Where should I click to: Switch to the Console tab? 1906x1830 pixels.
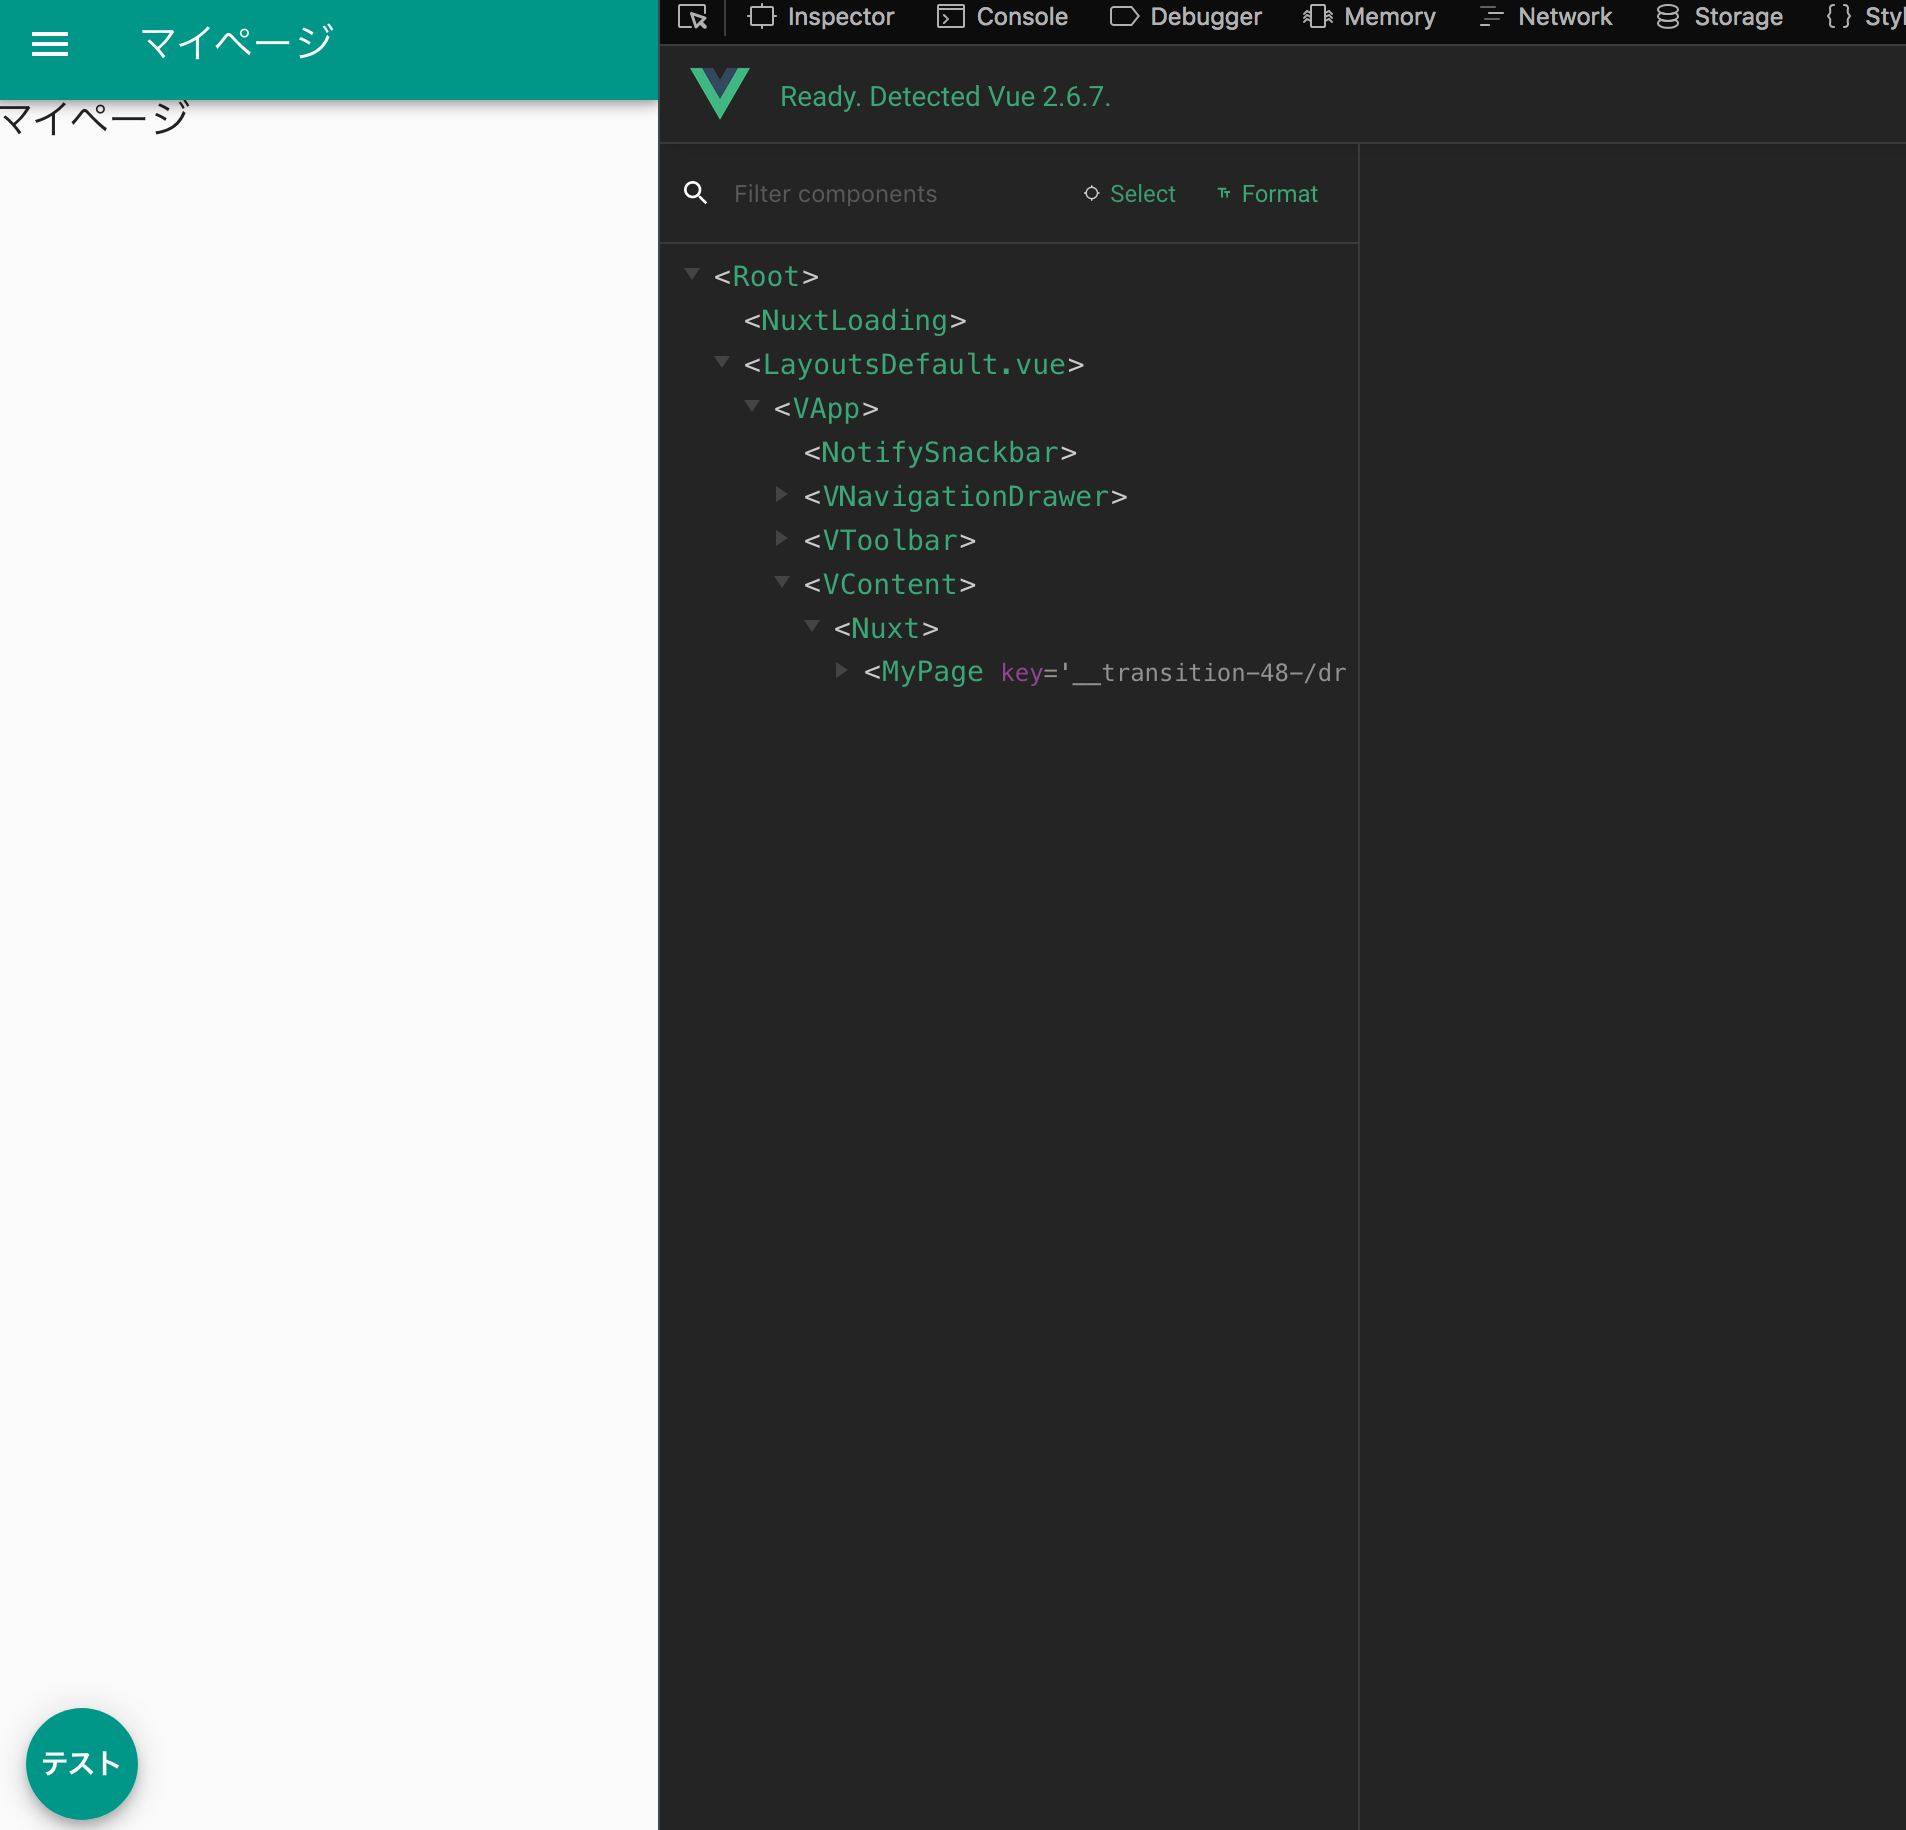coord(1002,17)
